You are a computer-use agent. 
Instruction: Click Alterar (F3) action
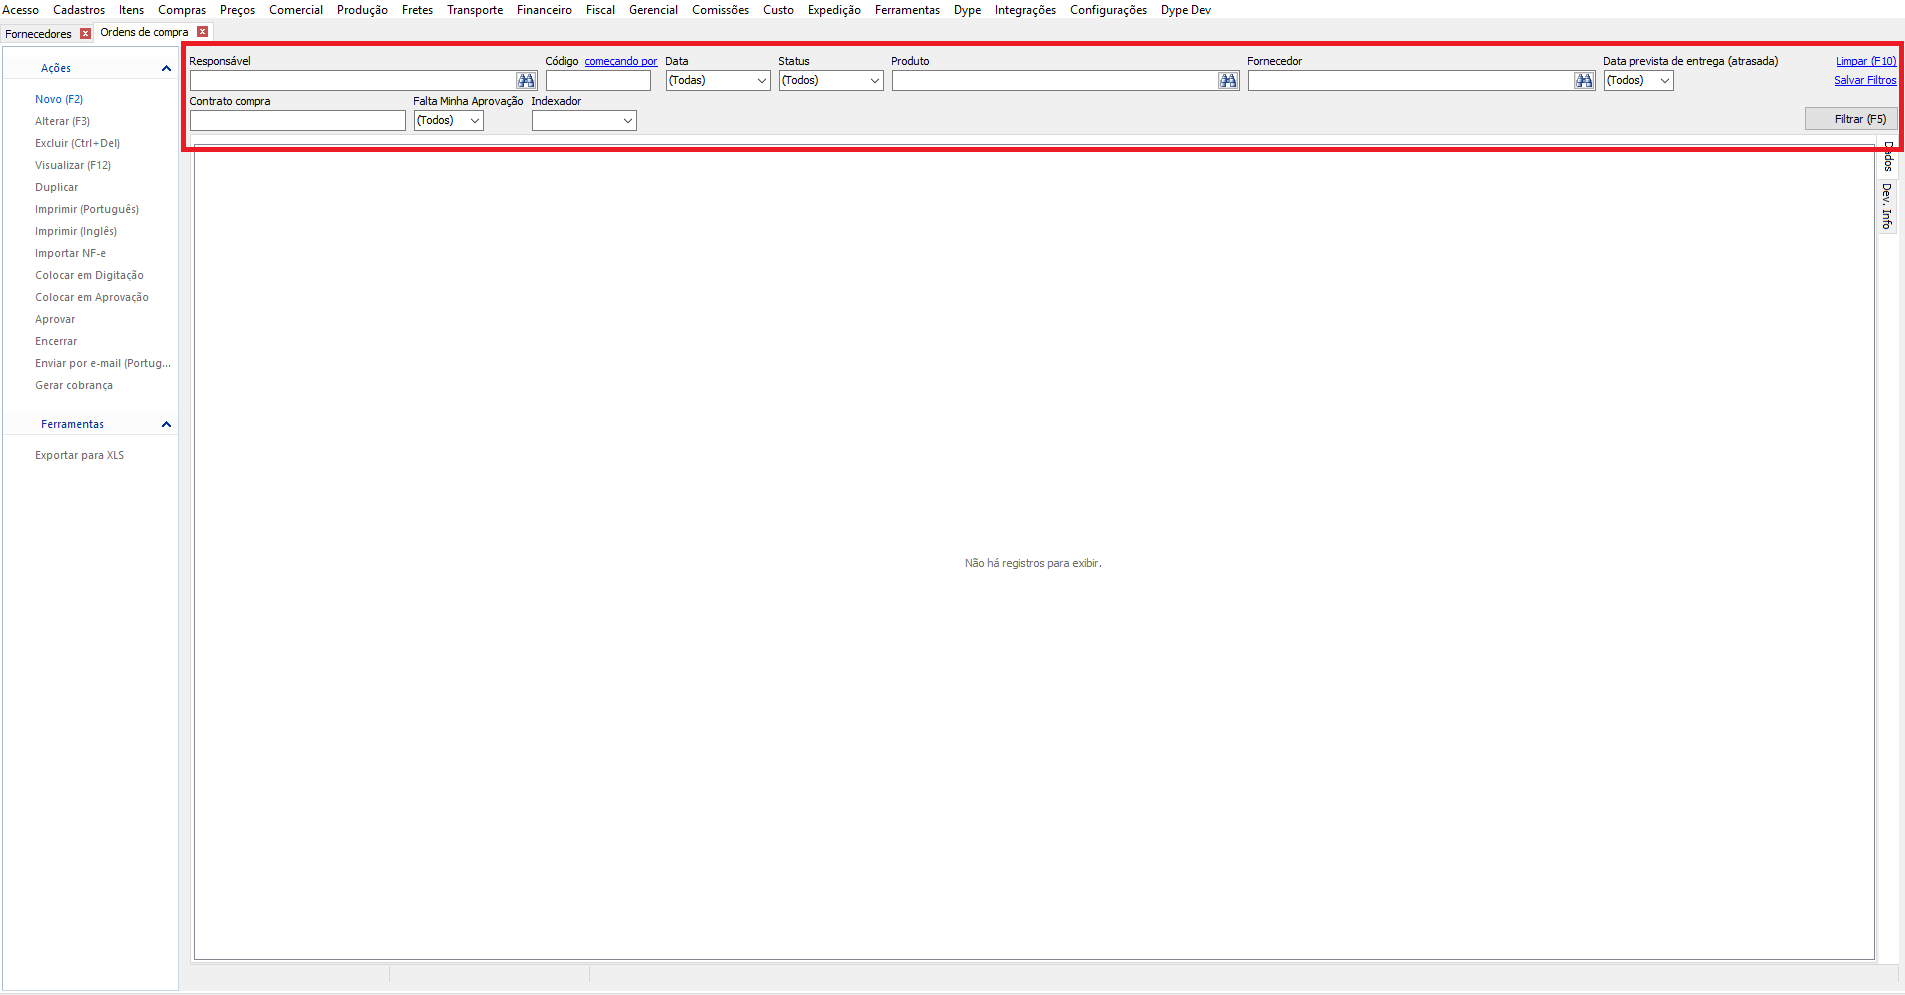coord(62,121)
